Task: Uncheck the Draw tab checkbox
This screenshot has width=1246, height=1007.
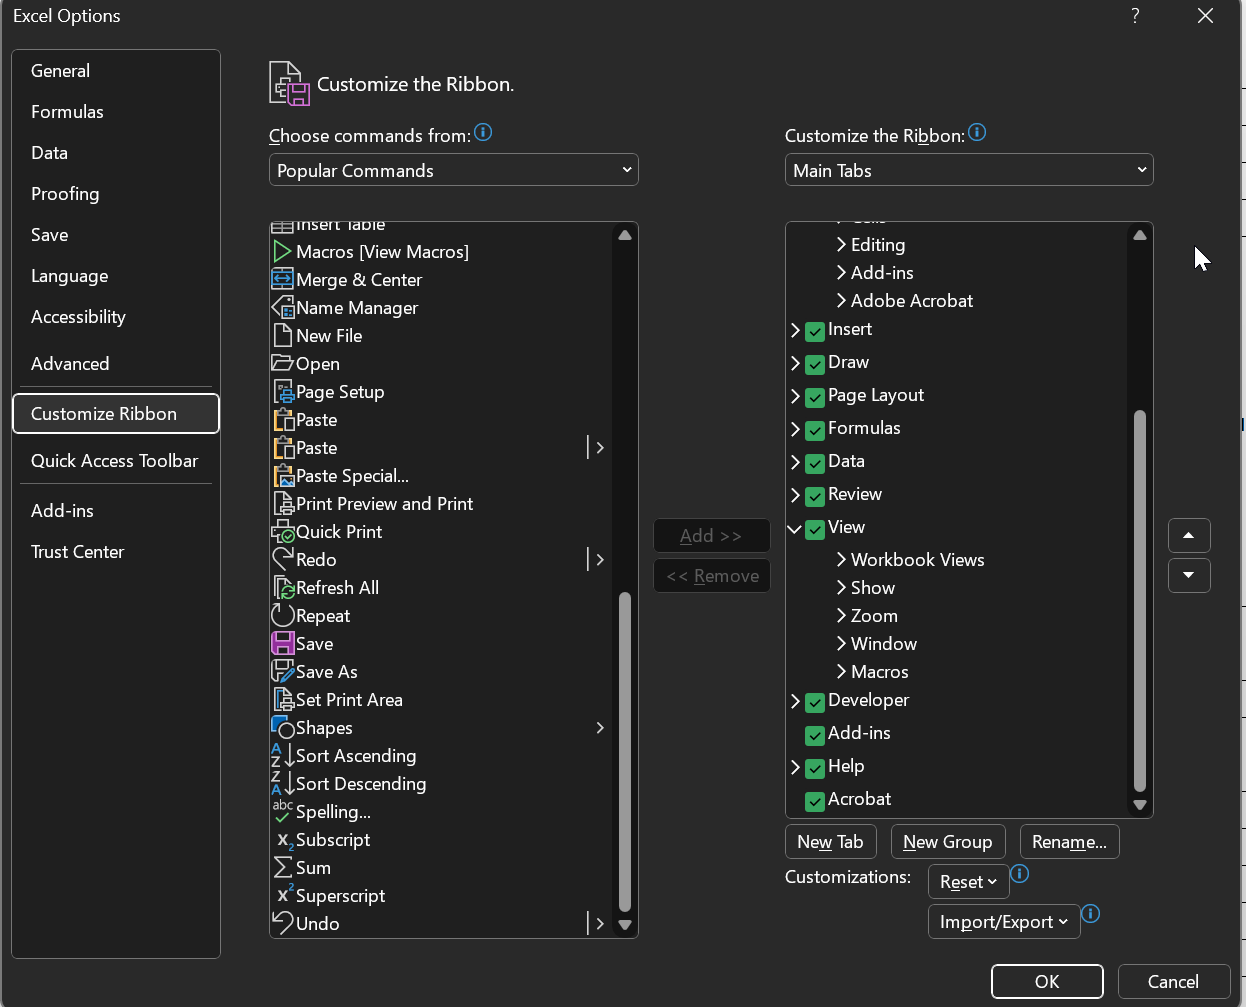Action: [815, 364]
